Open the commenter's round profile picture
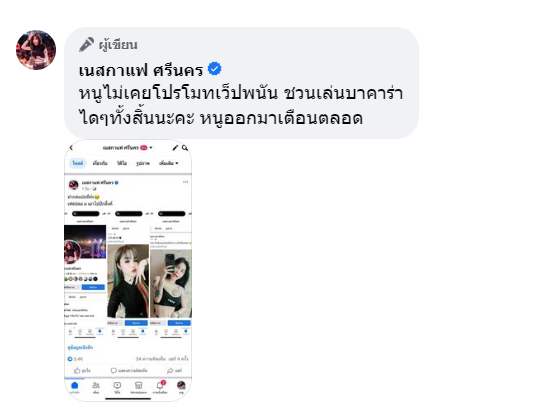Screen dimensions: 539x407 [x=36, y=50]
